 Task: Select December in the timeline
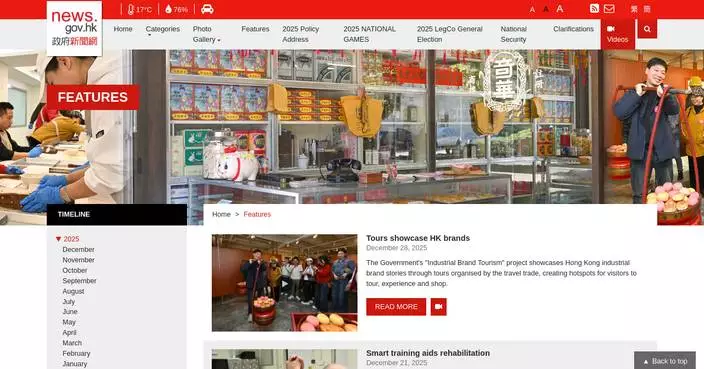click(78, 249)
